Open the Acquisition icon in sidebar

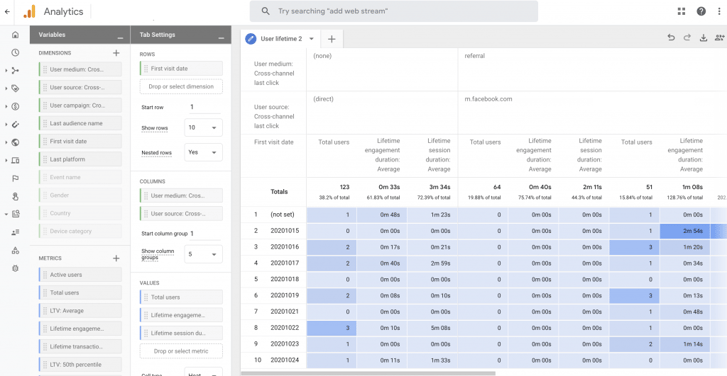pyautogui.click(x=15, y=70)
